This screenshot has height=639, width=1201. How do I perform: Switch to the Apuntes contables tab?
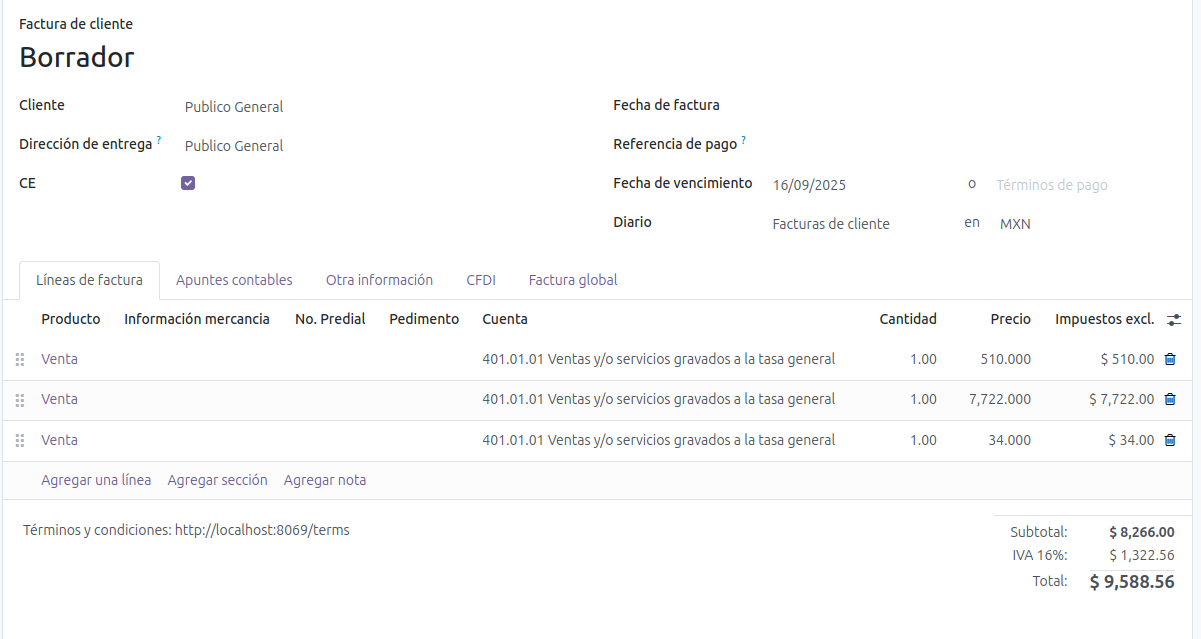point(234,280)
